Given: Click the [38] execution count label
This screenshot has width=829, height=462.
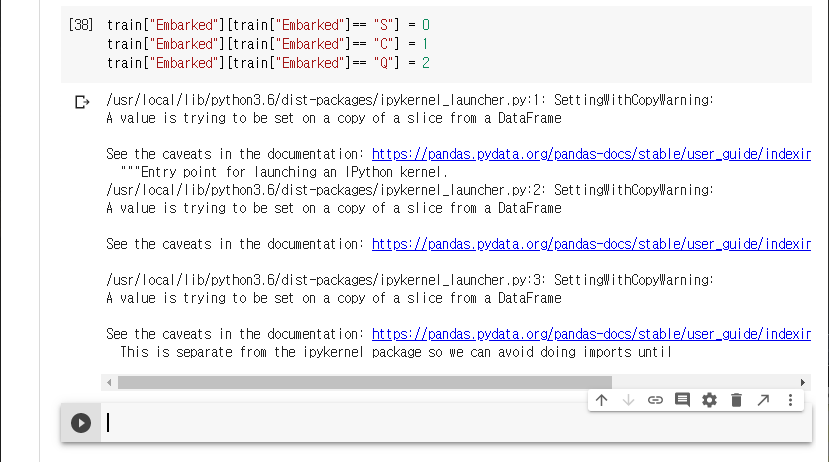Looking at the screenshot, I should click(81, 24).
